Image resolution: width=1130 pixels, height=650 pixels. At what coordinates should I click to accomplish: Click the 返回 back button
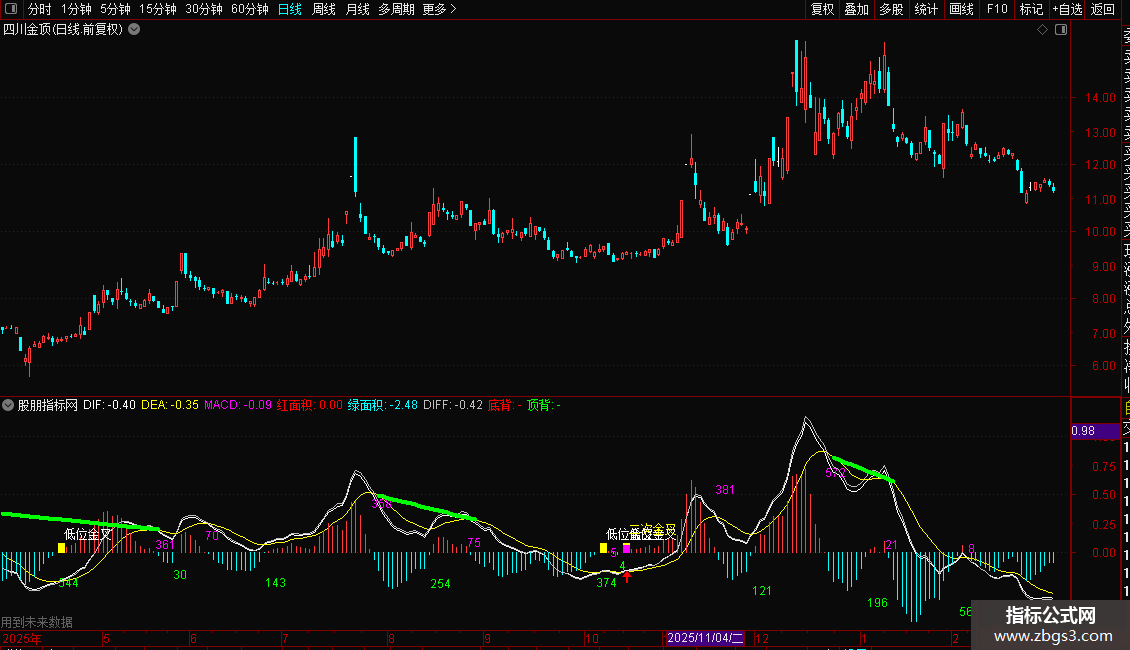[1103, 9]
